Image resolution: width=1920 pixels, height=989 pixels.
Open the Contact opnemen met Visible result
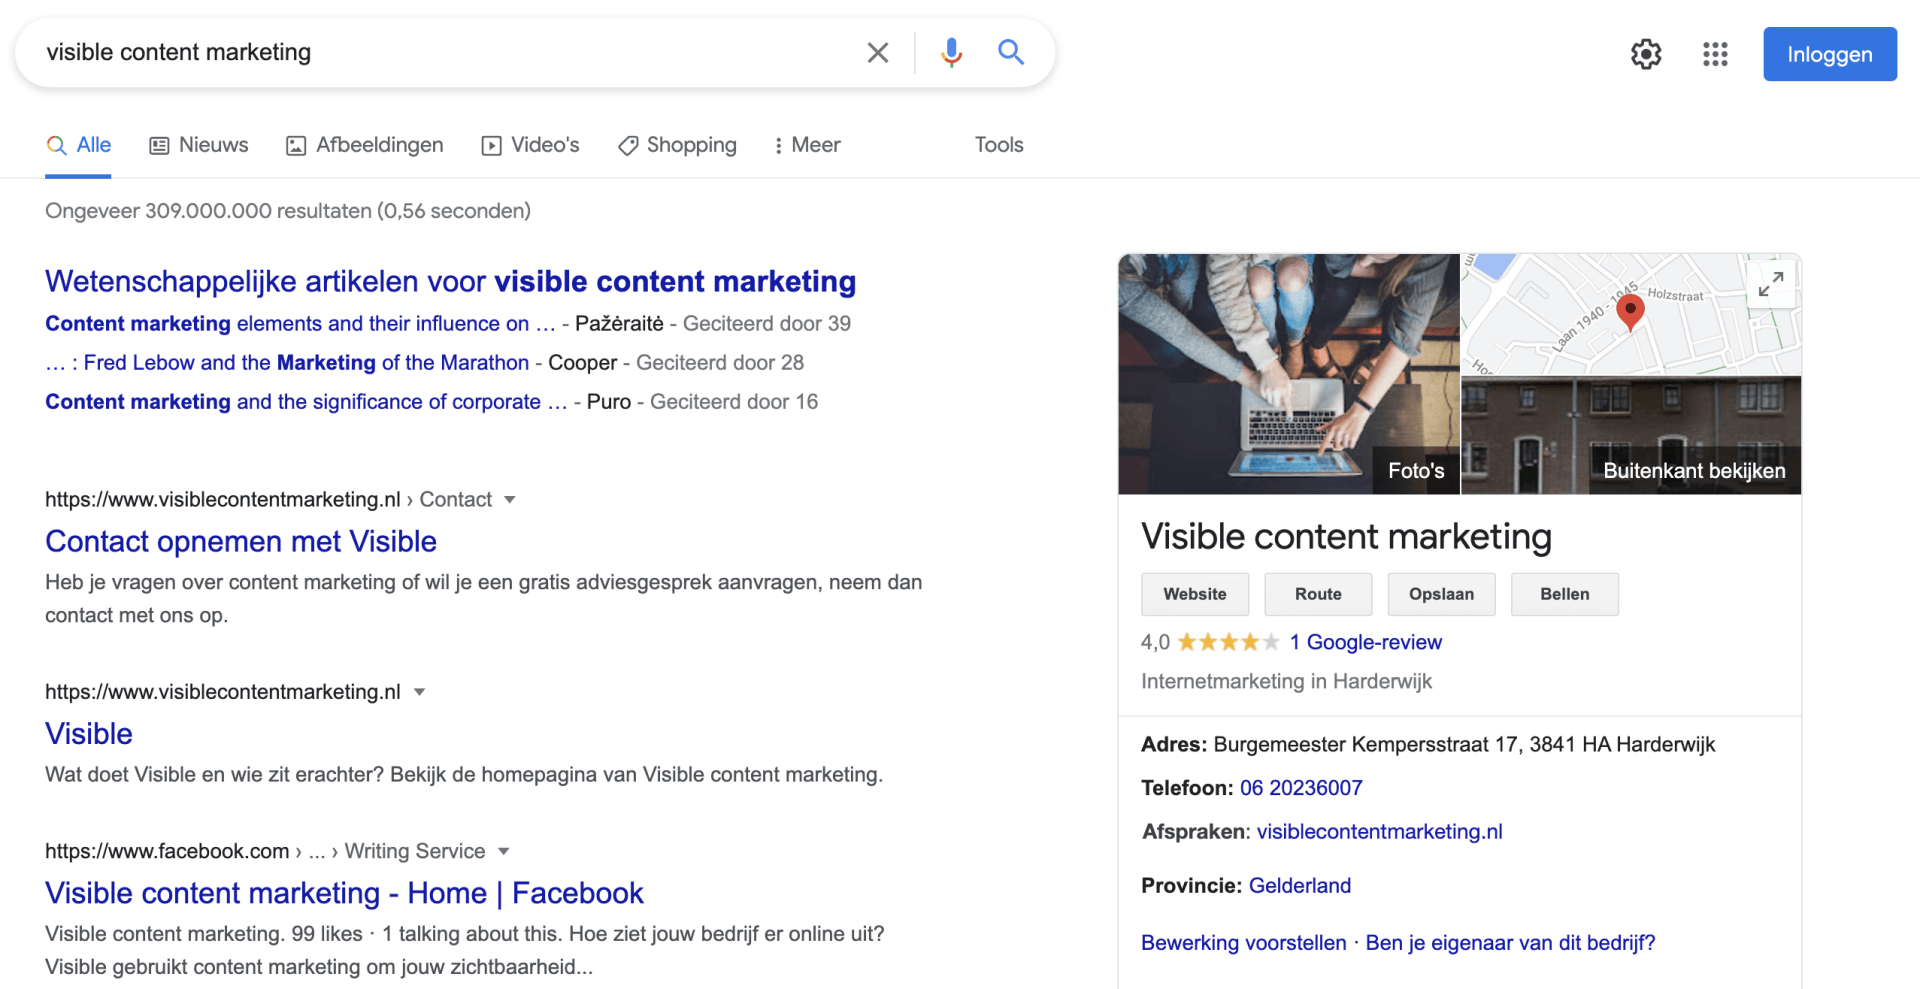pos(241,541)
